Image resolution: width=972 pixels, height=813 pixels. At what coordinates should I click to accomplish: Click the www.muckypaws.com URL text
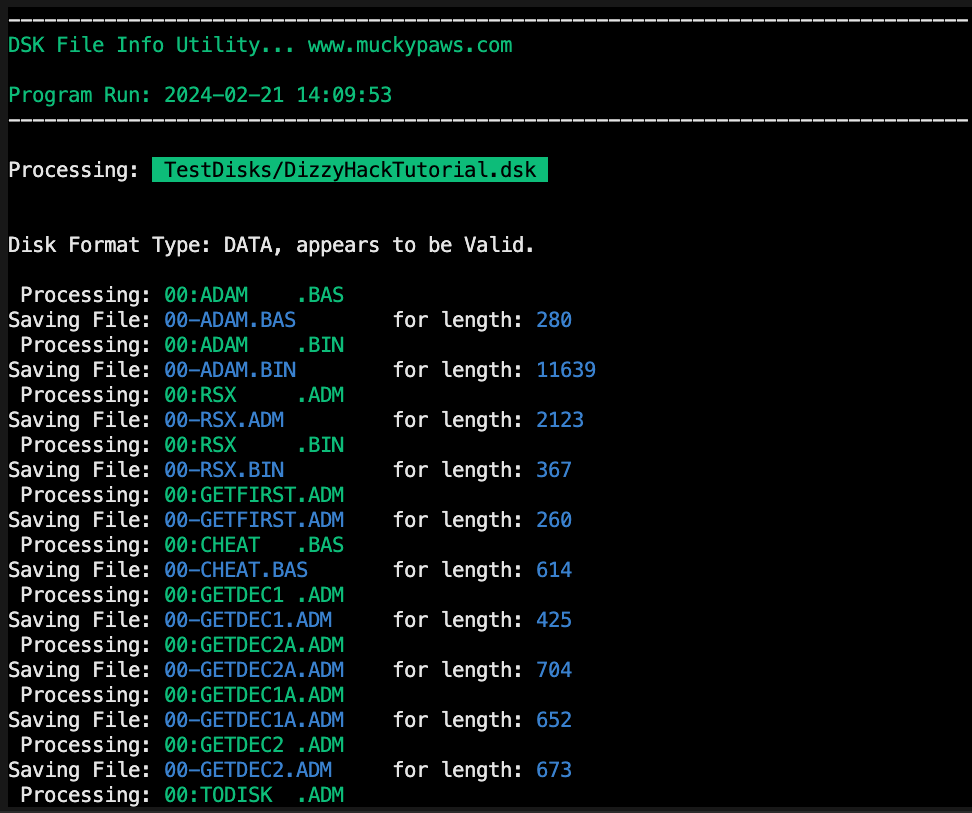click(410, 45)
